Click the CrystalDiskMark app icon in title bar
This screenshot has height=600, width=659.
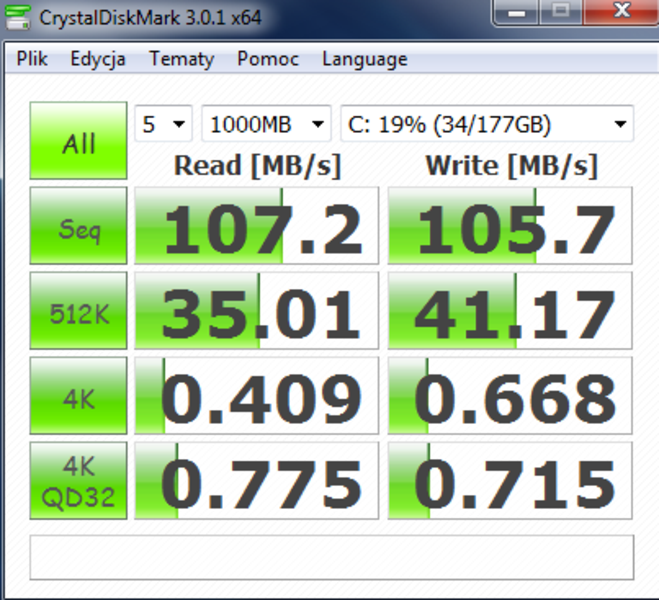18,17
